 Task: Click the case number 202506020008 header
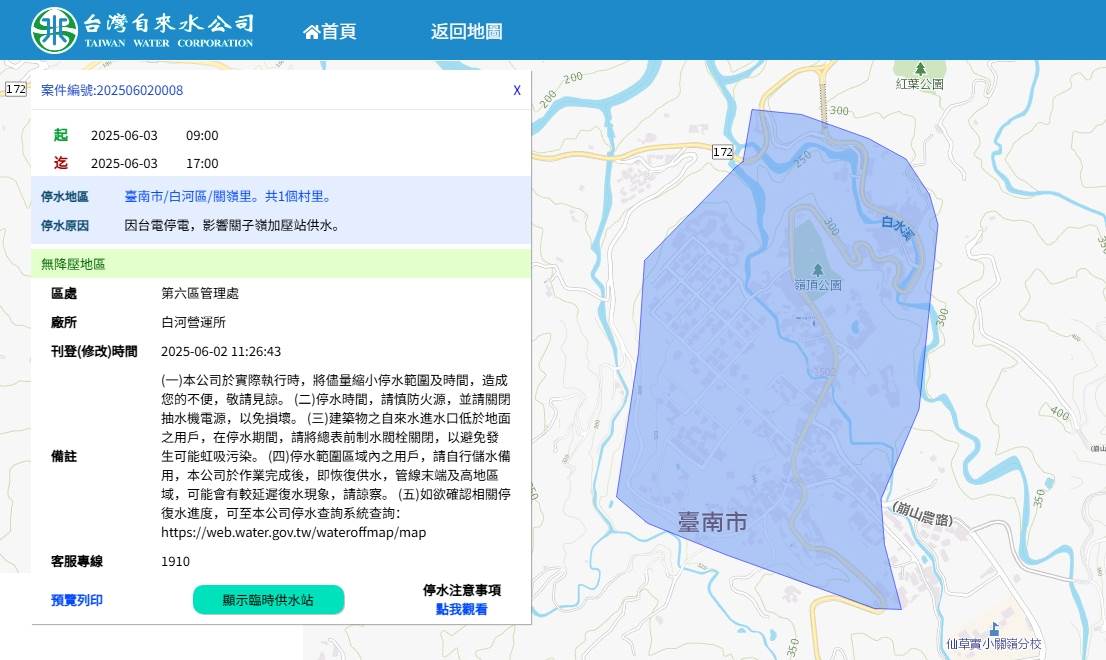(112, 90)
